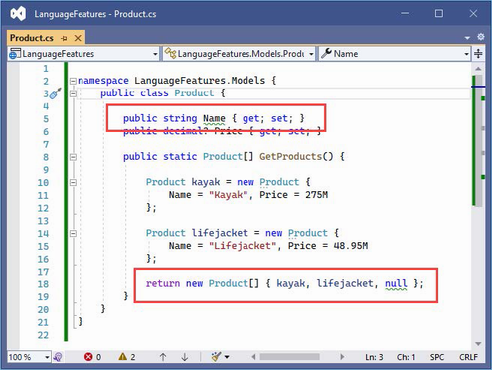
Task: Click the lifejacket variable declaration on line 14
Action: point(220,233)
